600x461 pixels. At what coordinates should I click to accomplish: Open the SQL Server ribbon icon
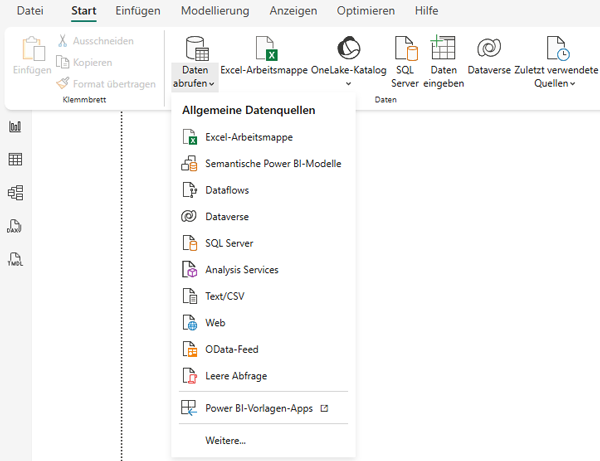pyautogui.click(x=405, y=48)
